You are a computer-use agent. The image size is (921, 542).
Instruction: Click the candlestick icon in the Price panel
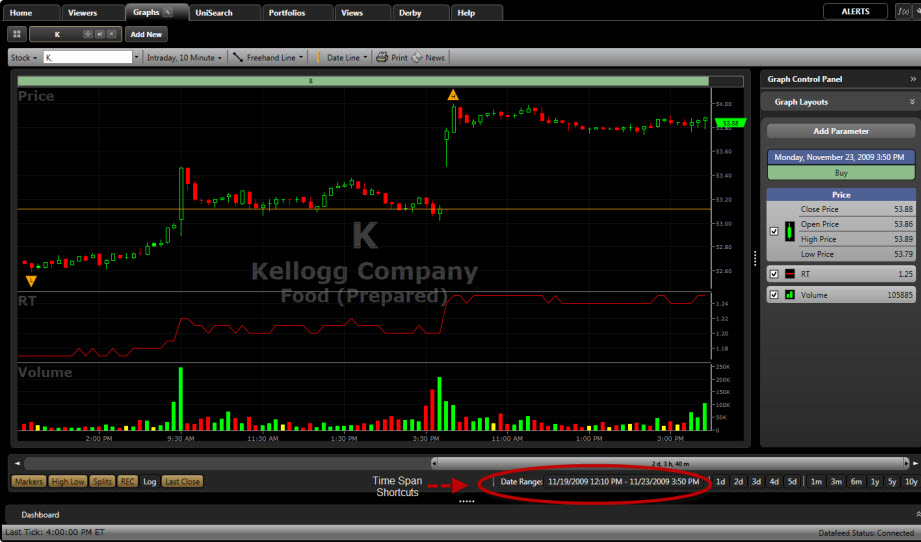click(789, 232)
